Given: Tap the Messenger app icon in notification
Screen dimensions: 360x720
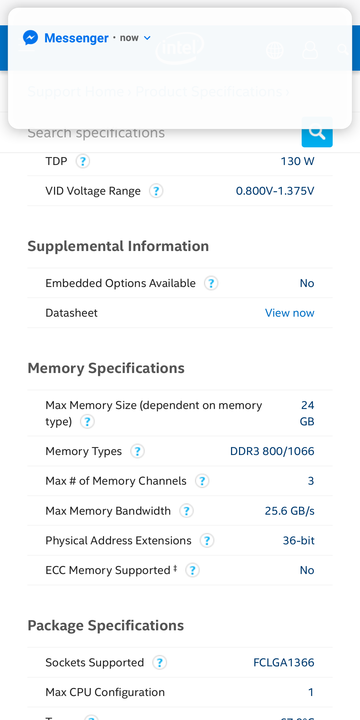Looking at the screenshot, I should tap(30, 38).
